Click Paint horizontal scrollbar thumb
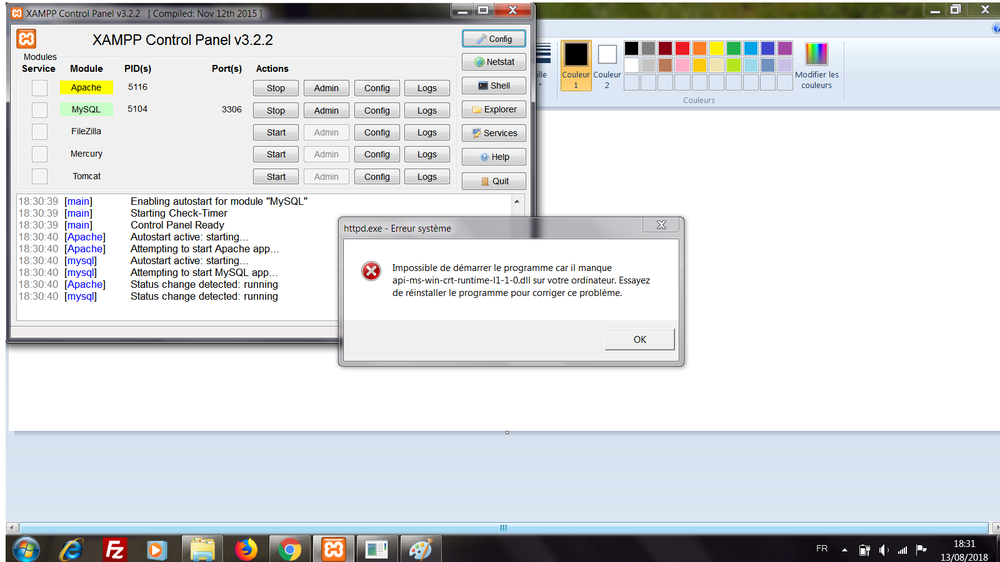This screenshot has height=562, width=1000. (x=503, y=528)
